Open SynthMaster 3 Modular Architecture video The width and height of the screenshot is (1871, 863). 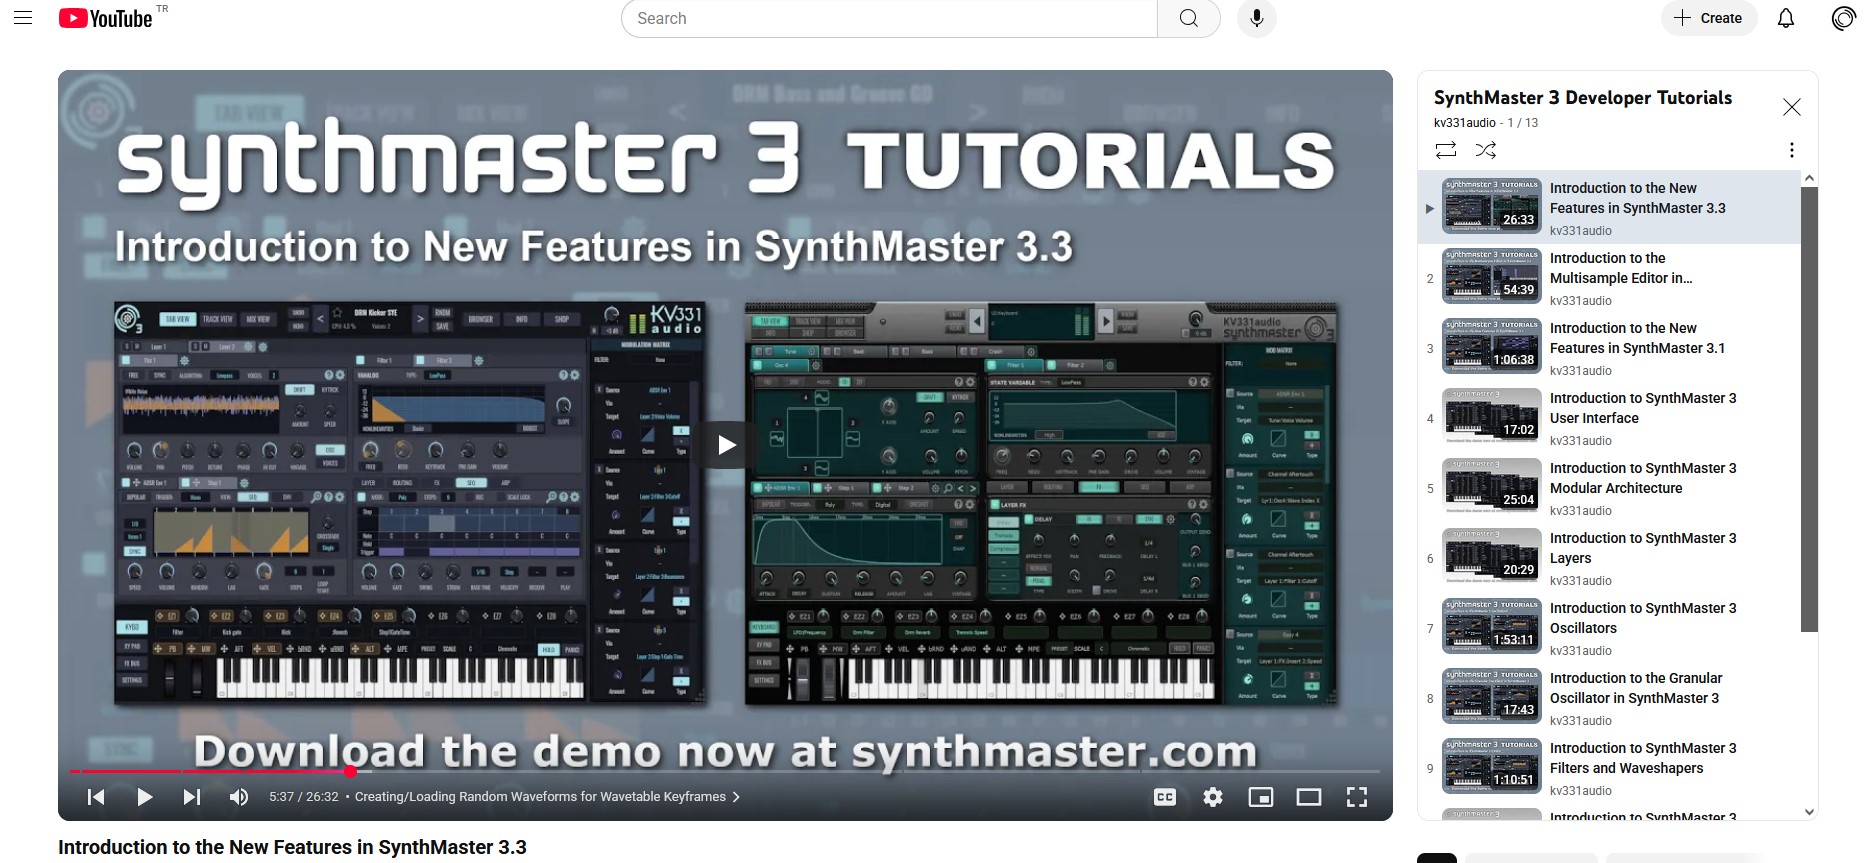[1643, 478]
